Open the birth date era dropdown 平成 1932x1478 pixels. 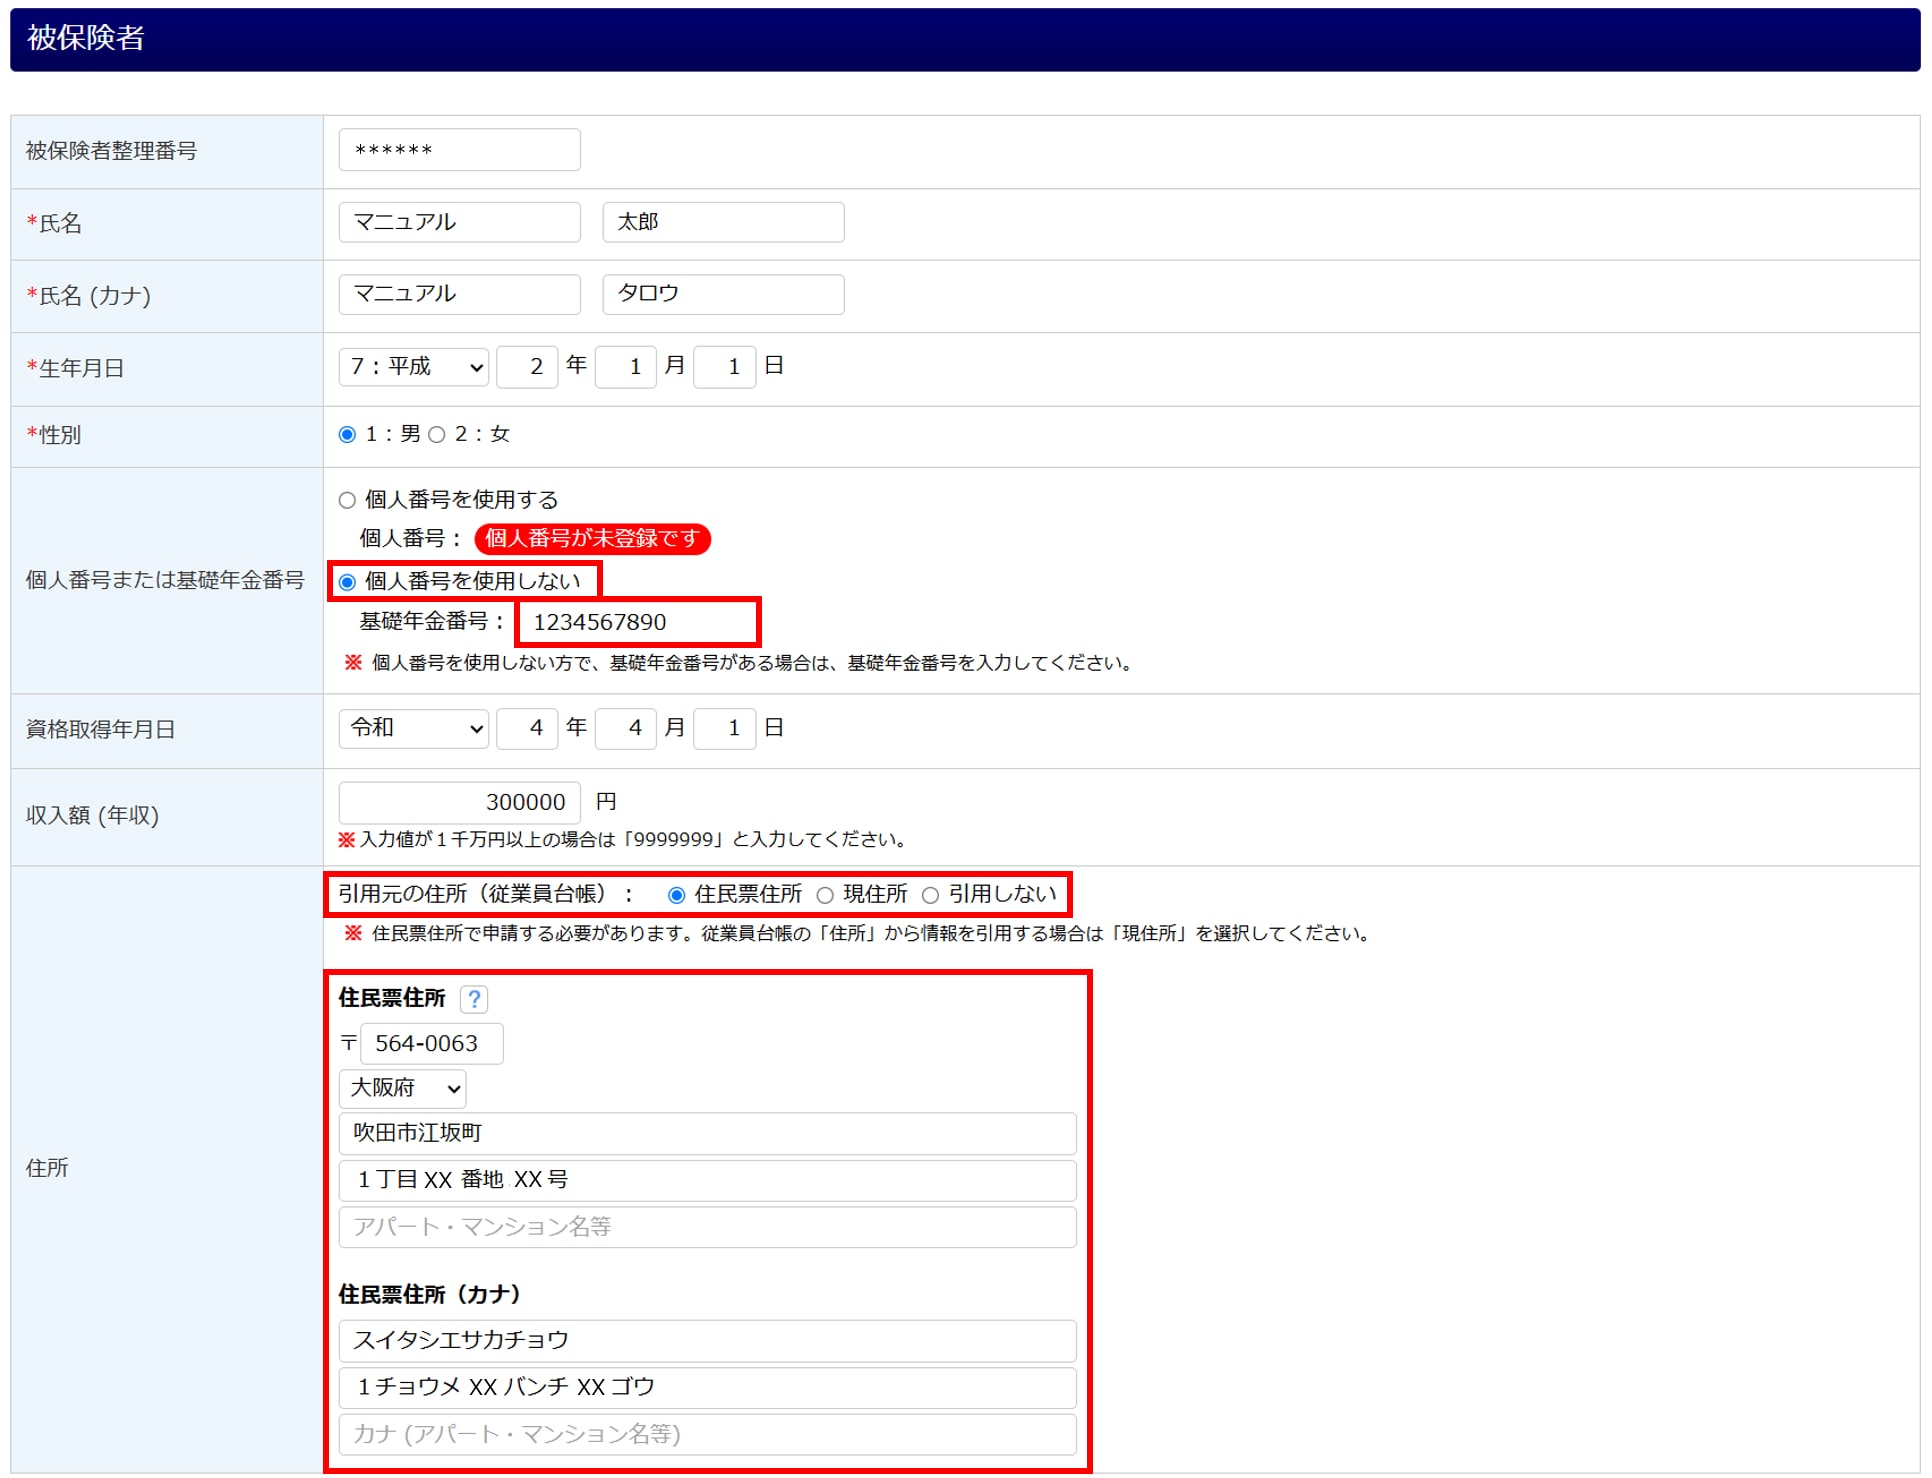click(413, 367)
